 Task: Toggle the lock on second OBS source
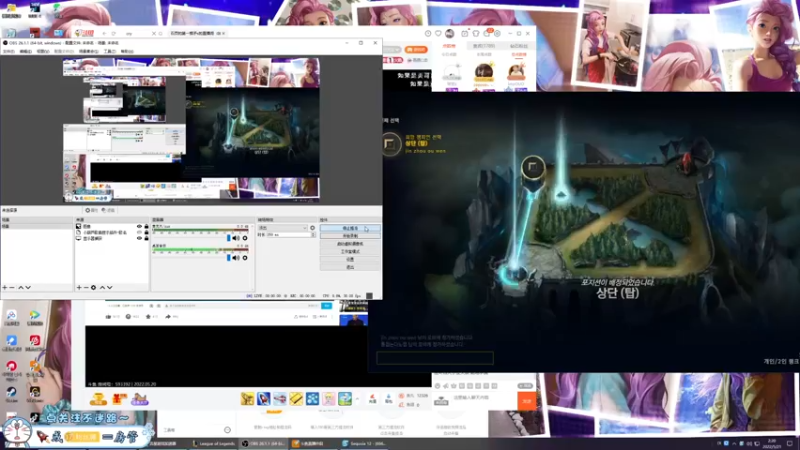click(x=146, y=232)
